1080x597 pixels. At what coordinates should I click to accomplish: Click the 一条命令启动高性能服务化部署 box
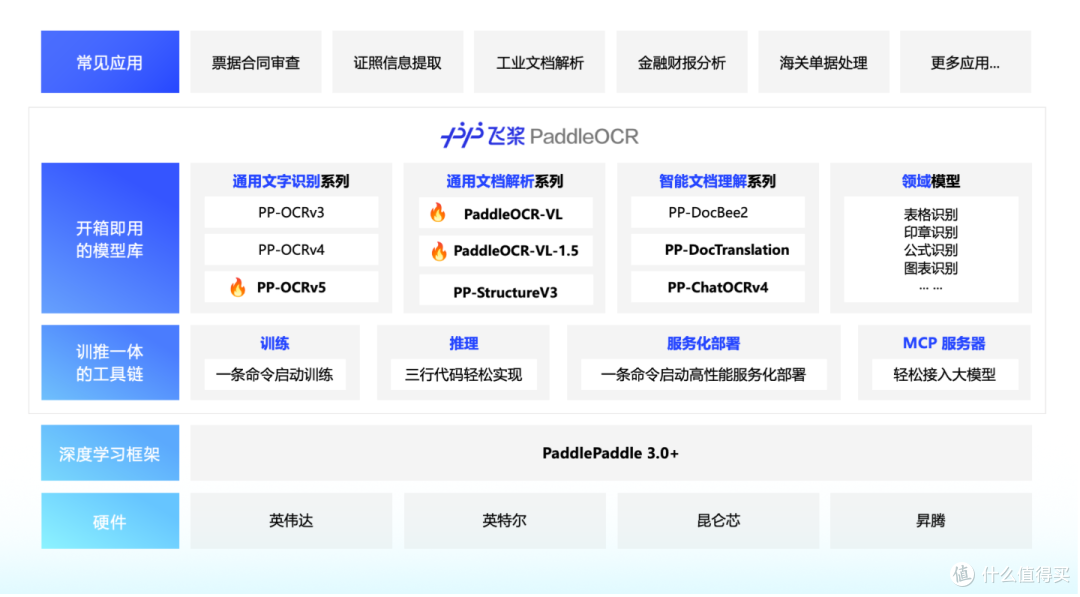[x=703, y=375]
